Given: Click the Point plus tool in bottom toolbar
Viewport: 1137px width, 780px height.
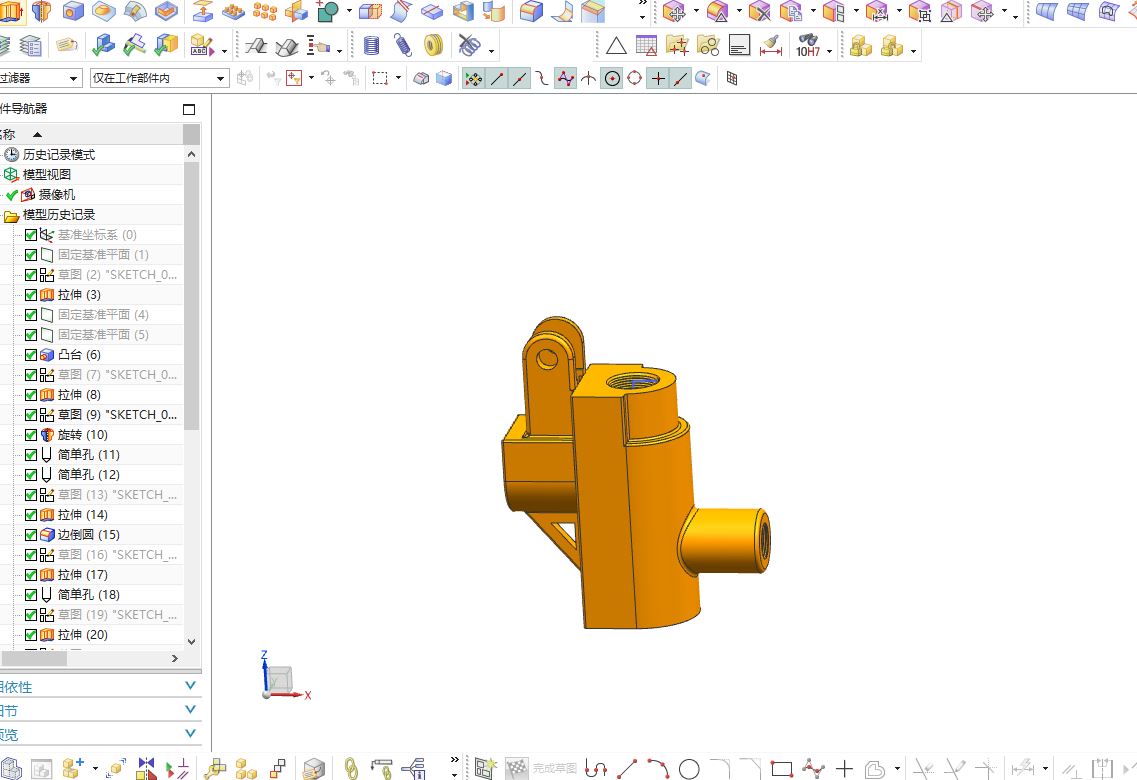Looking at the screenshot, I should point(844,768).
